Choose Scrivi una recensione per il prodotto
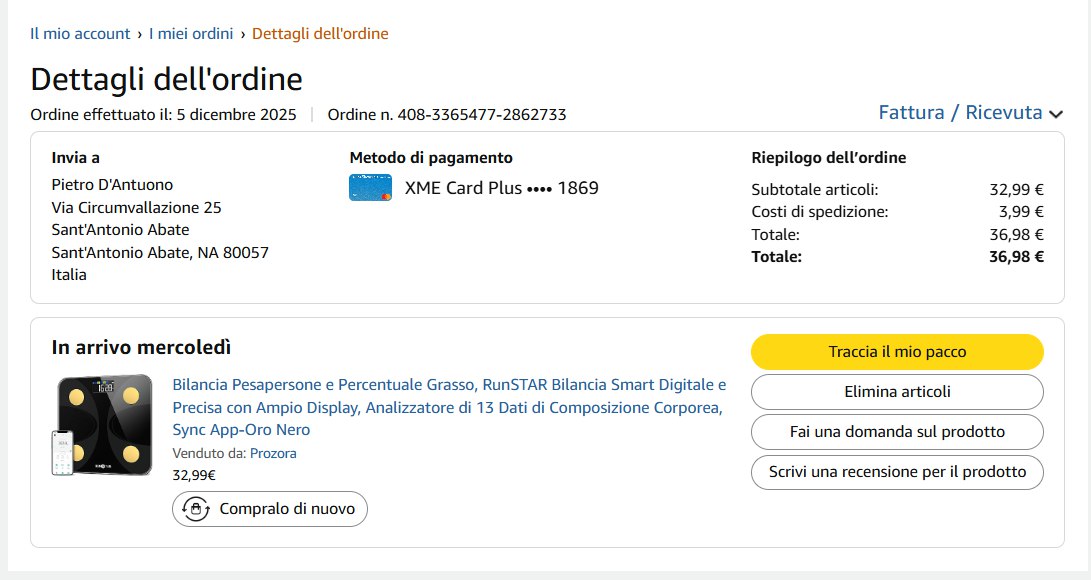 (x=897, y=472)
